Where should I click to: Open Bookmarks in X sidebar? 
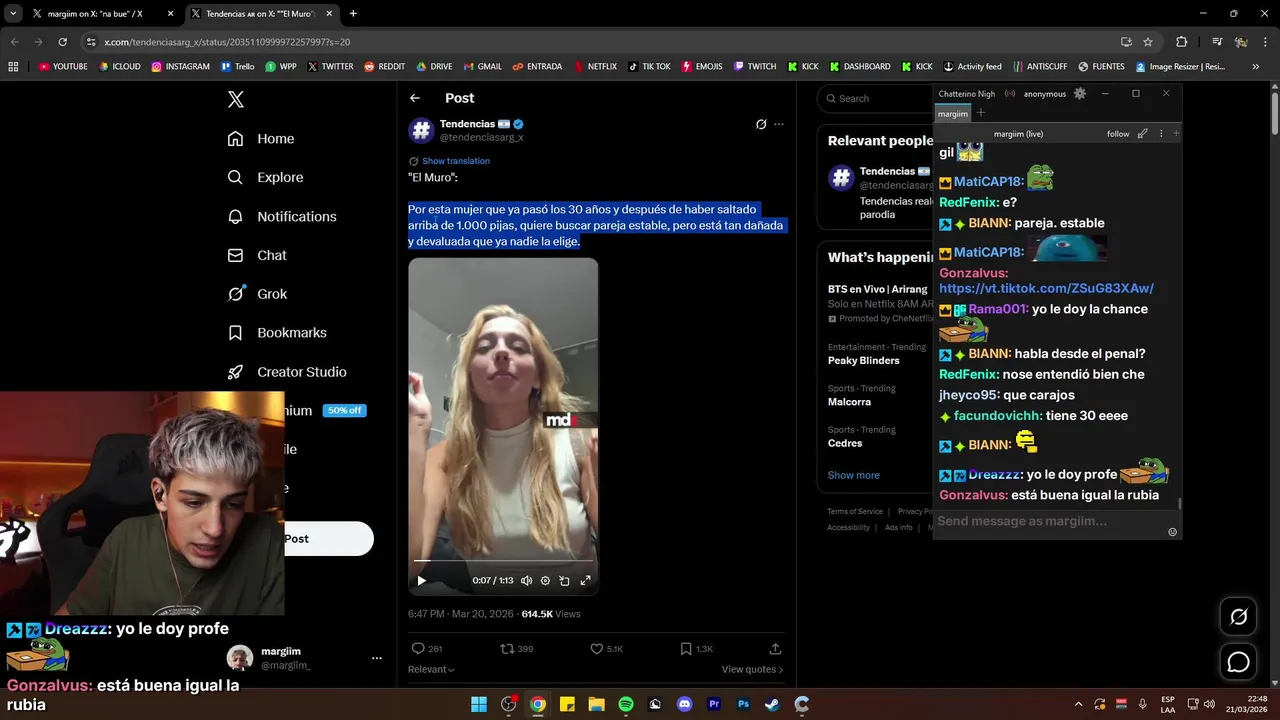pos(277,333)
